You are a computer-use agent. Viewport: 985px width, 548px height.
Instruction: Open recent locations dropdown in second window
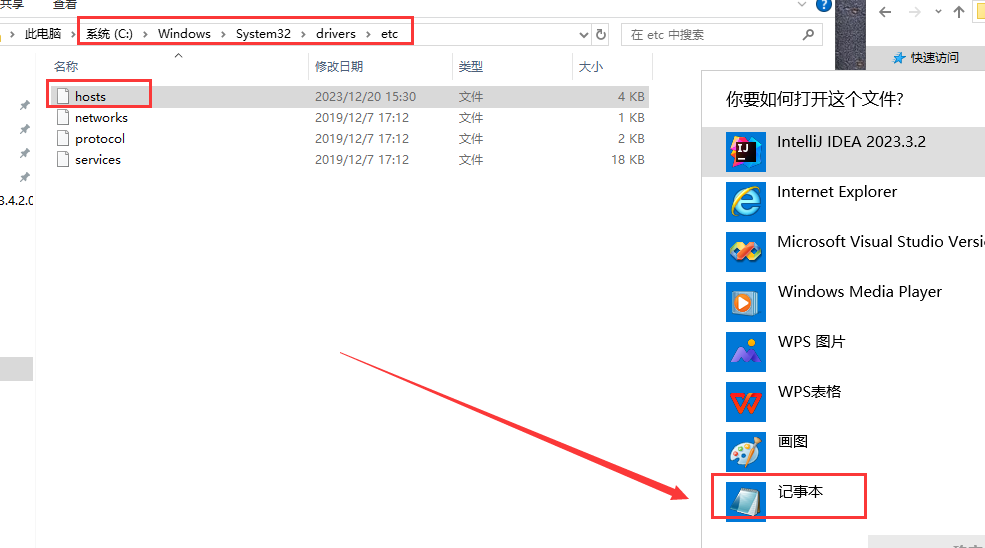938,12
